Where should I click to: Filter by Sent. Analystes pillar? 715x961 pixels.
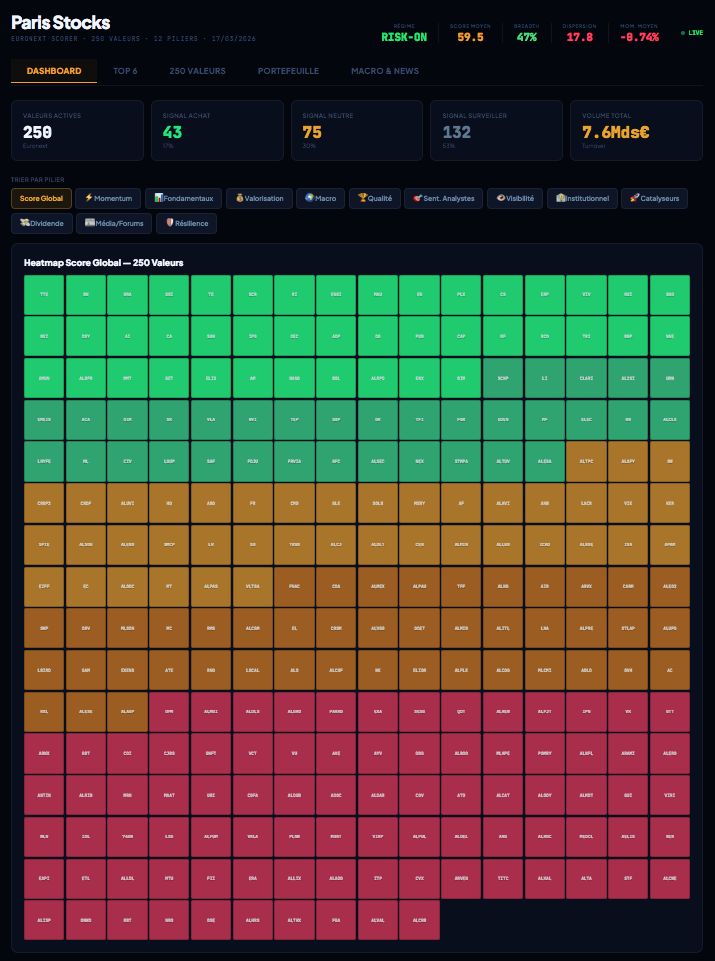(x=445, y=199)
